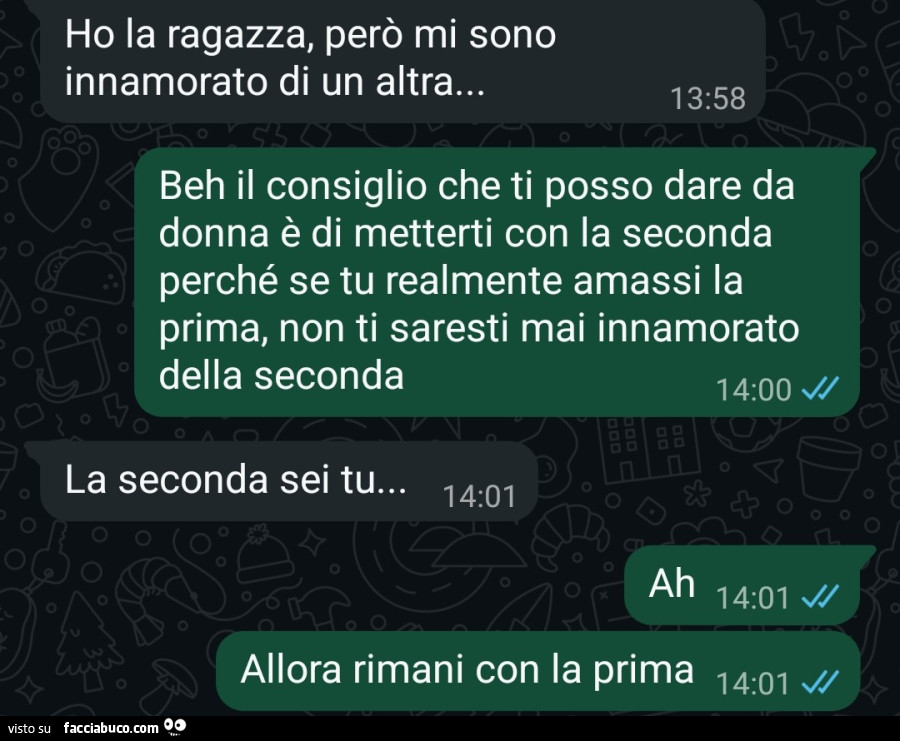Click the message 'Ho la ragazza, però mi sono innamorato'
This screenshot has width=900, height=741.
(403, 59)
